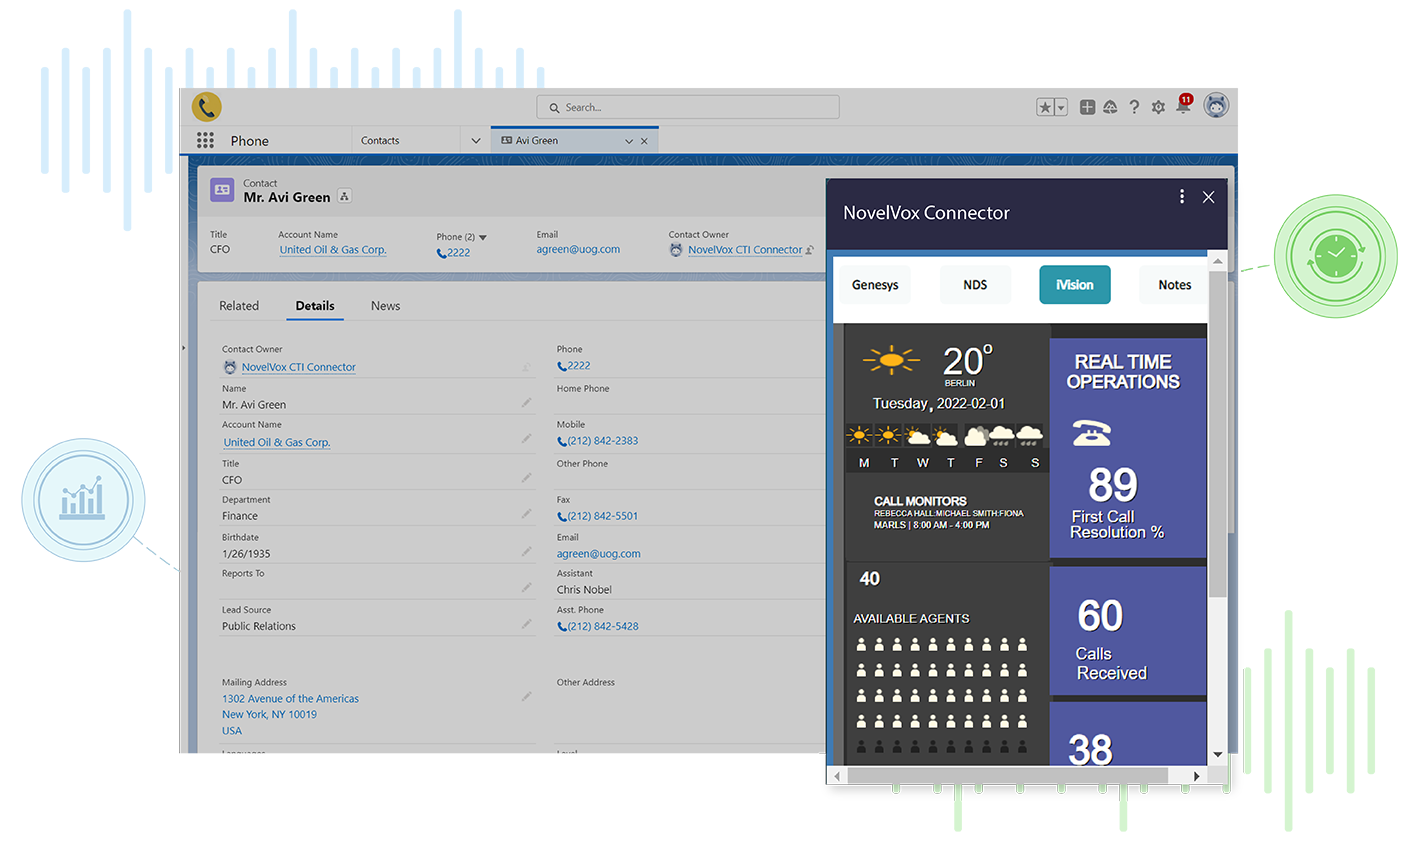1416x841 pixels.
Task: Open the Contacts tab dropdown chevron
Action: 475,140
